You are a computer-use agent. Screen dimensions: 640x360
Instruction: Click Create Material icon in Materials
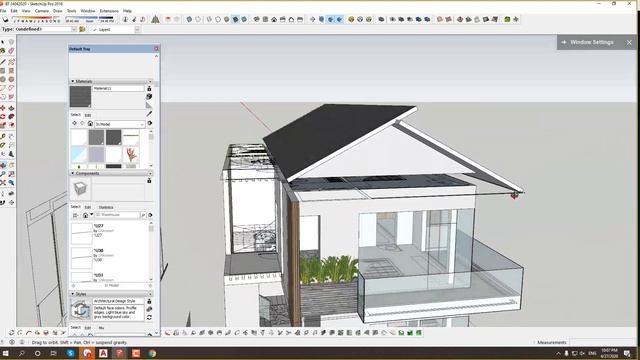(149, 97)
